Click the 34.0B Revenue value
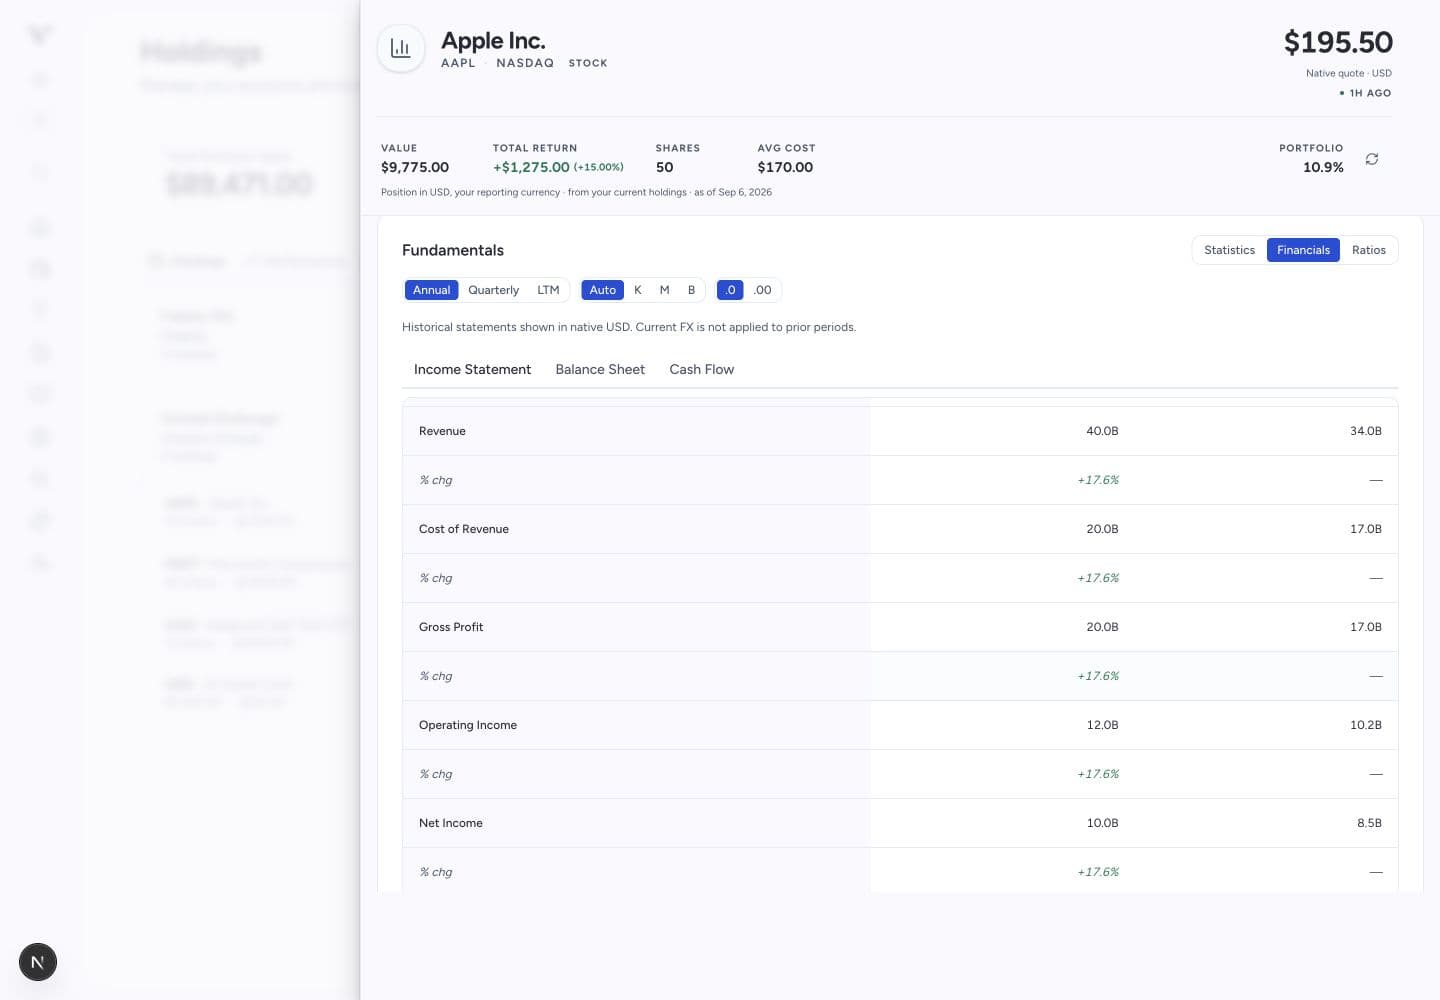Screen dimensions: 1440x1000 point(1366,431)
